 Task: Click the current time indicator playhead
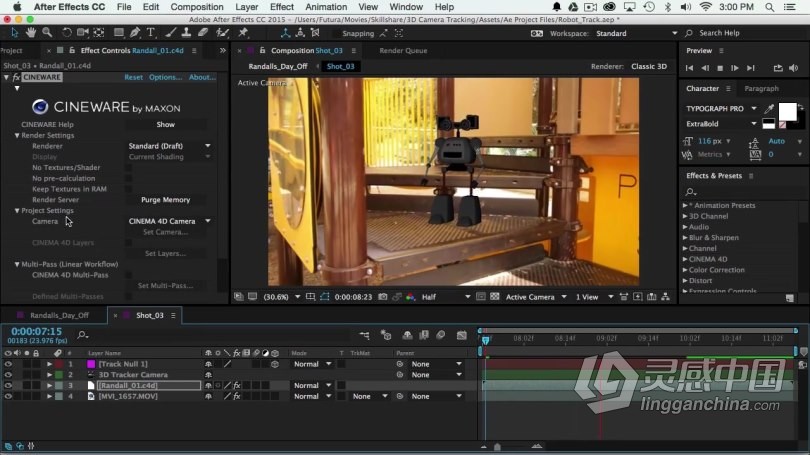point(486,339)
